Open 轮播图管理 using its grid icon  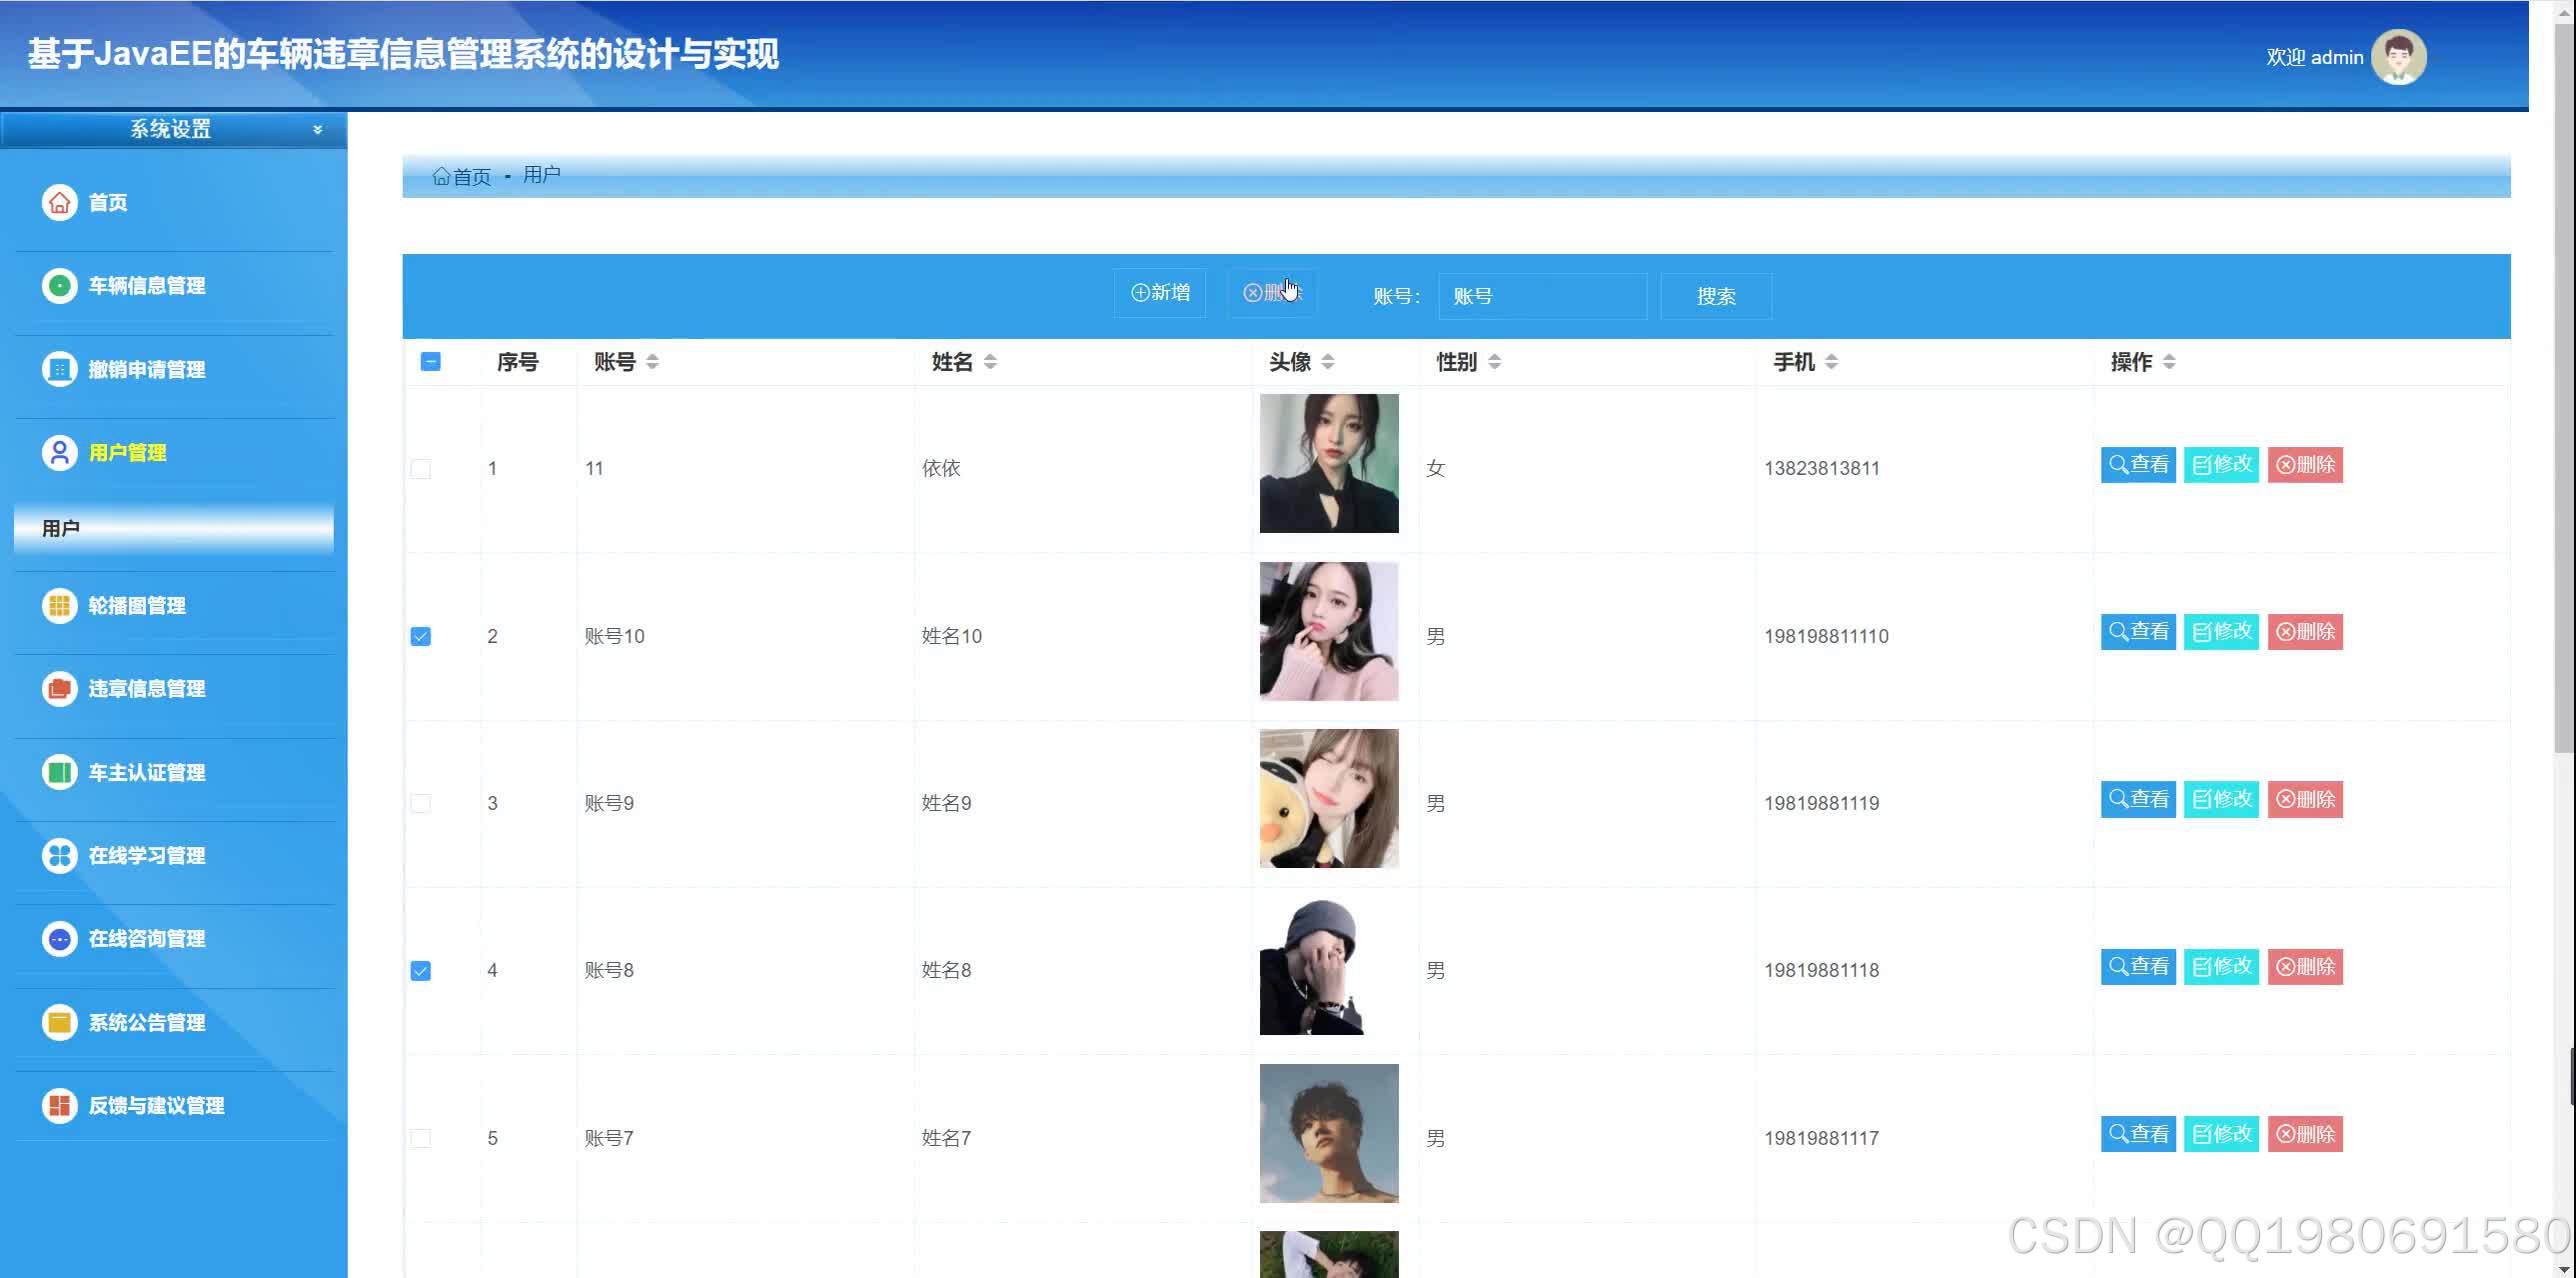[60, 606]
